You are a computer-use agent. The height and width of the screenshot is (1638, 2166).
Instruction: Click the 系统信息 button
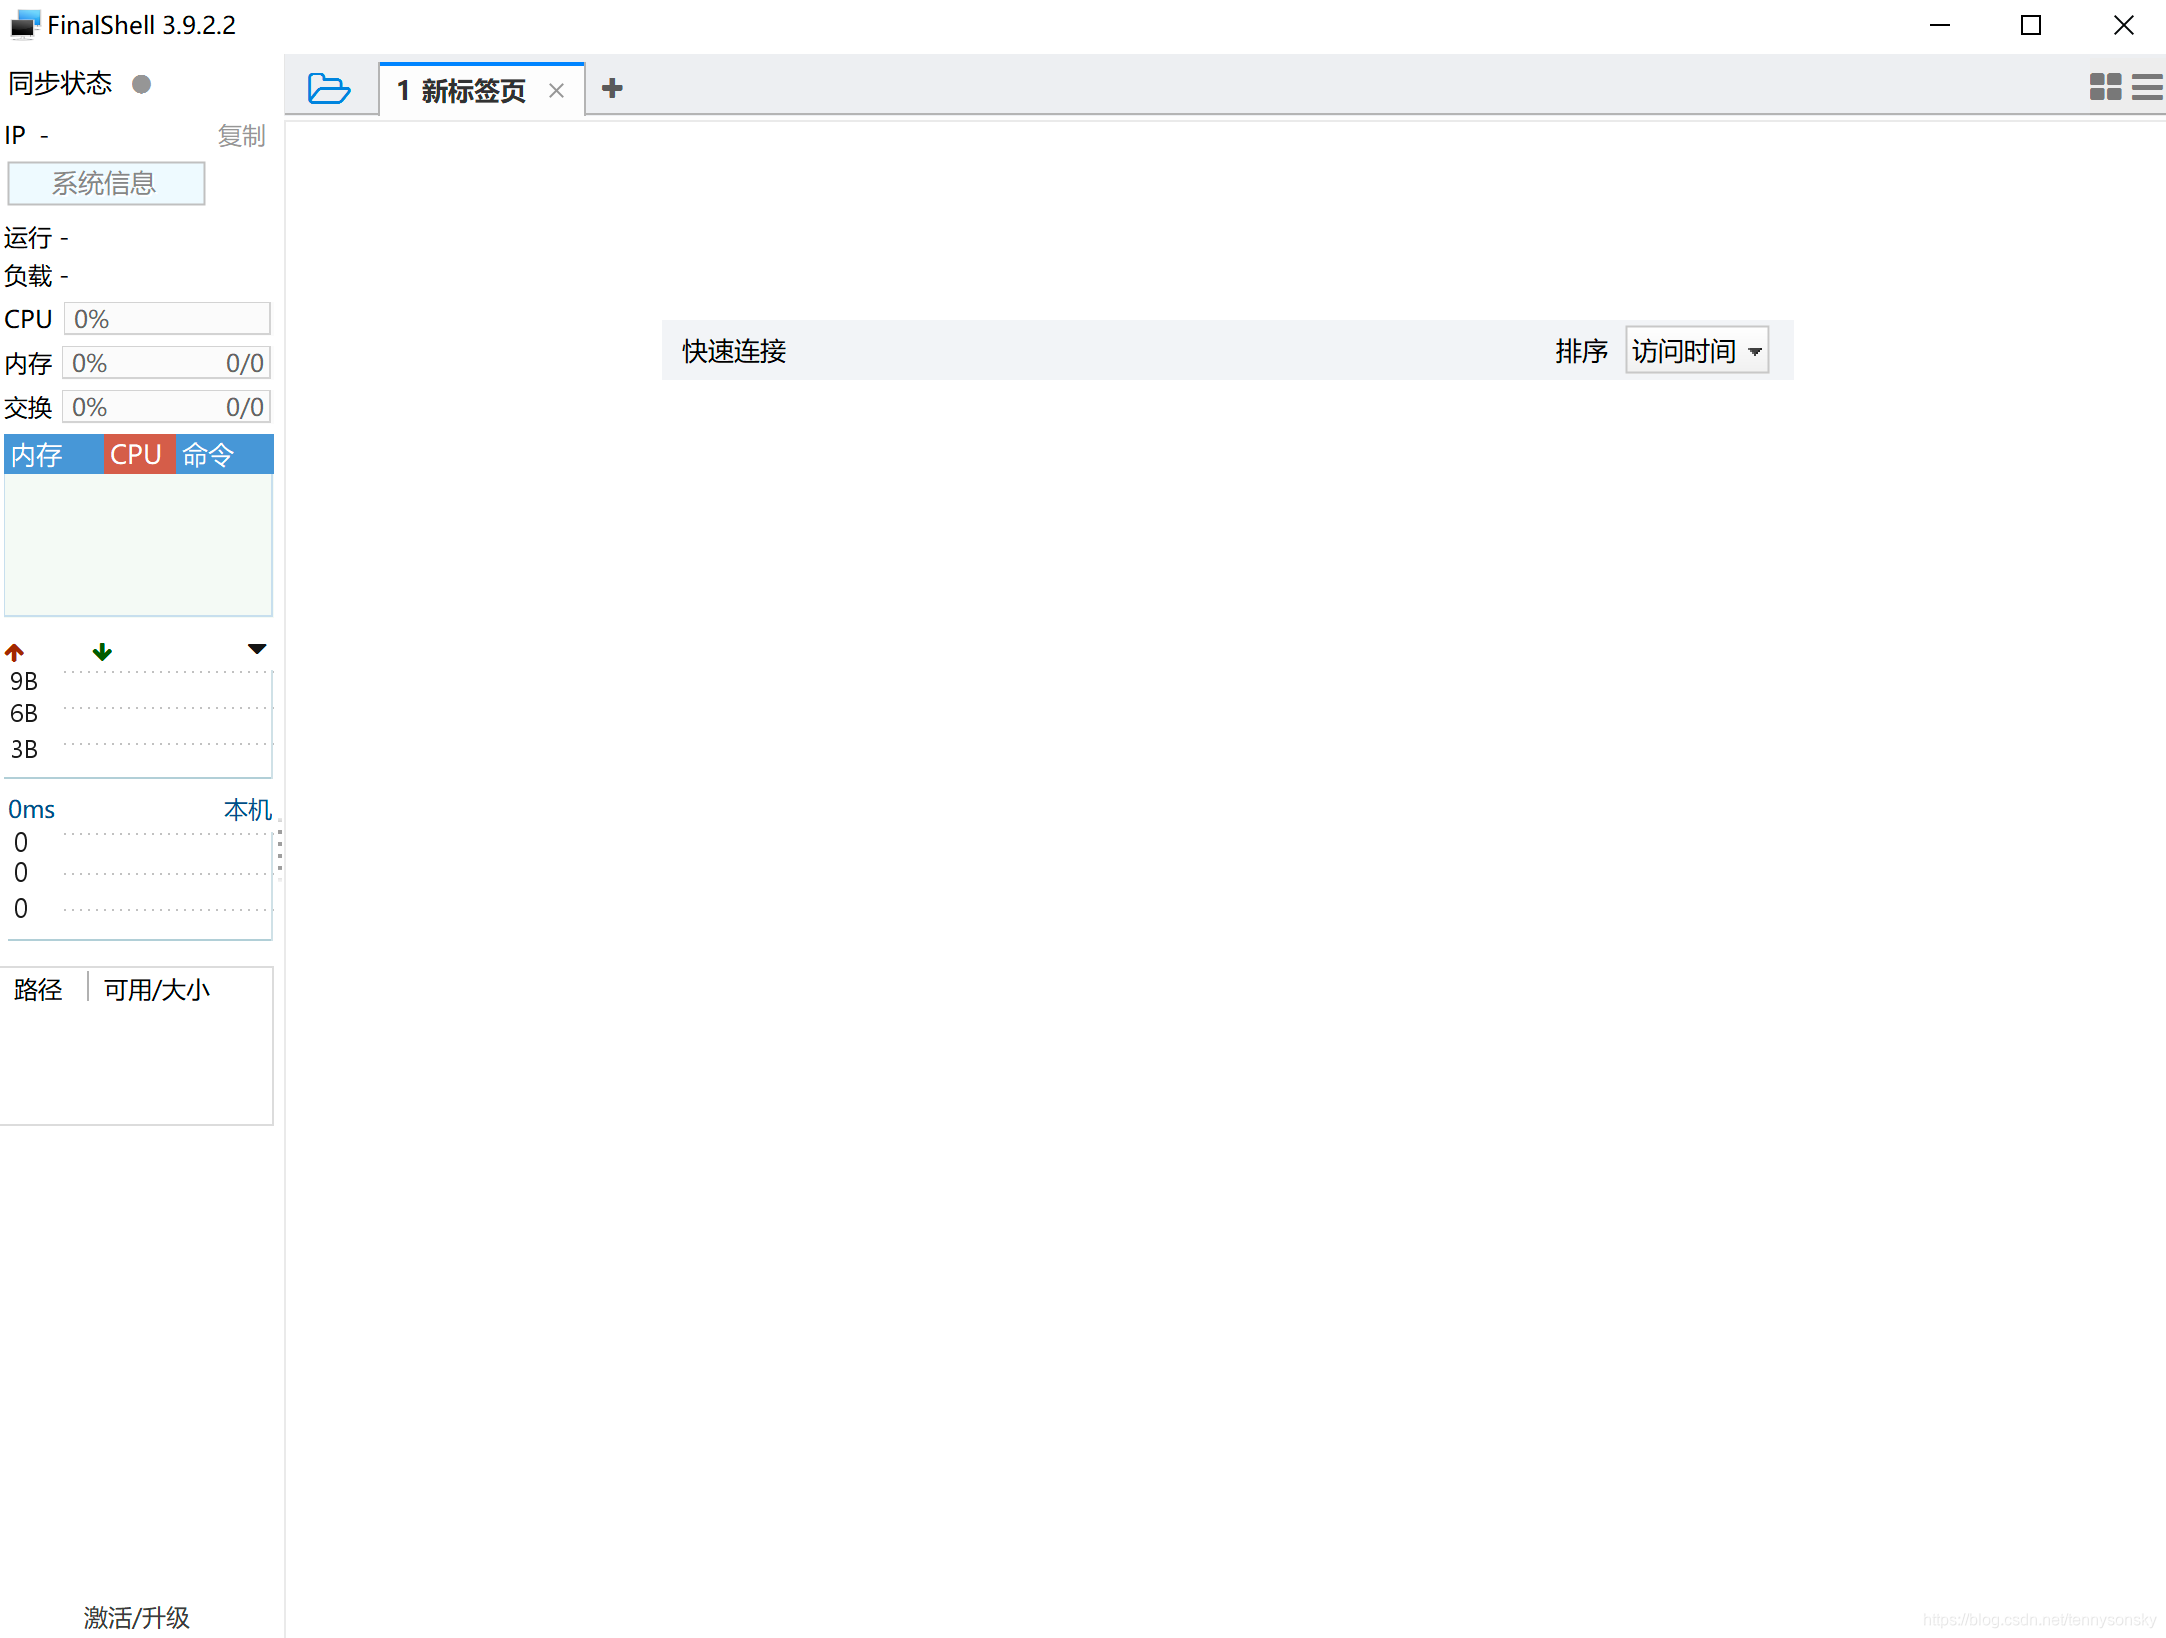[x=106, y=183]
